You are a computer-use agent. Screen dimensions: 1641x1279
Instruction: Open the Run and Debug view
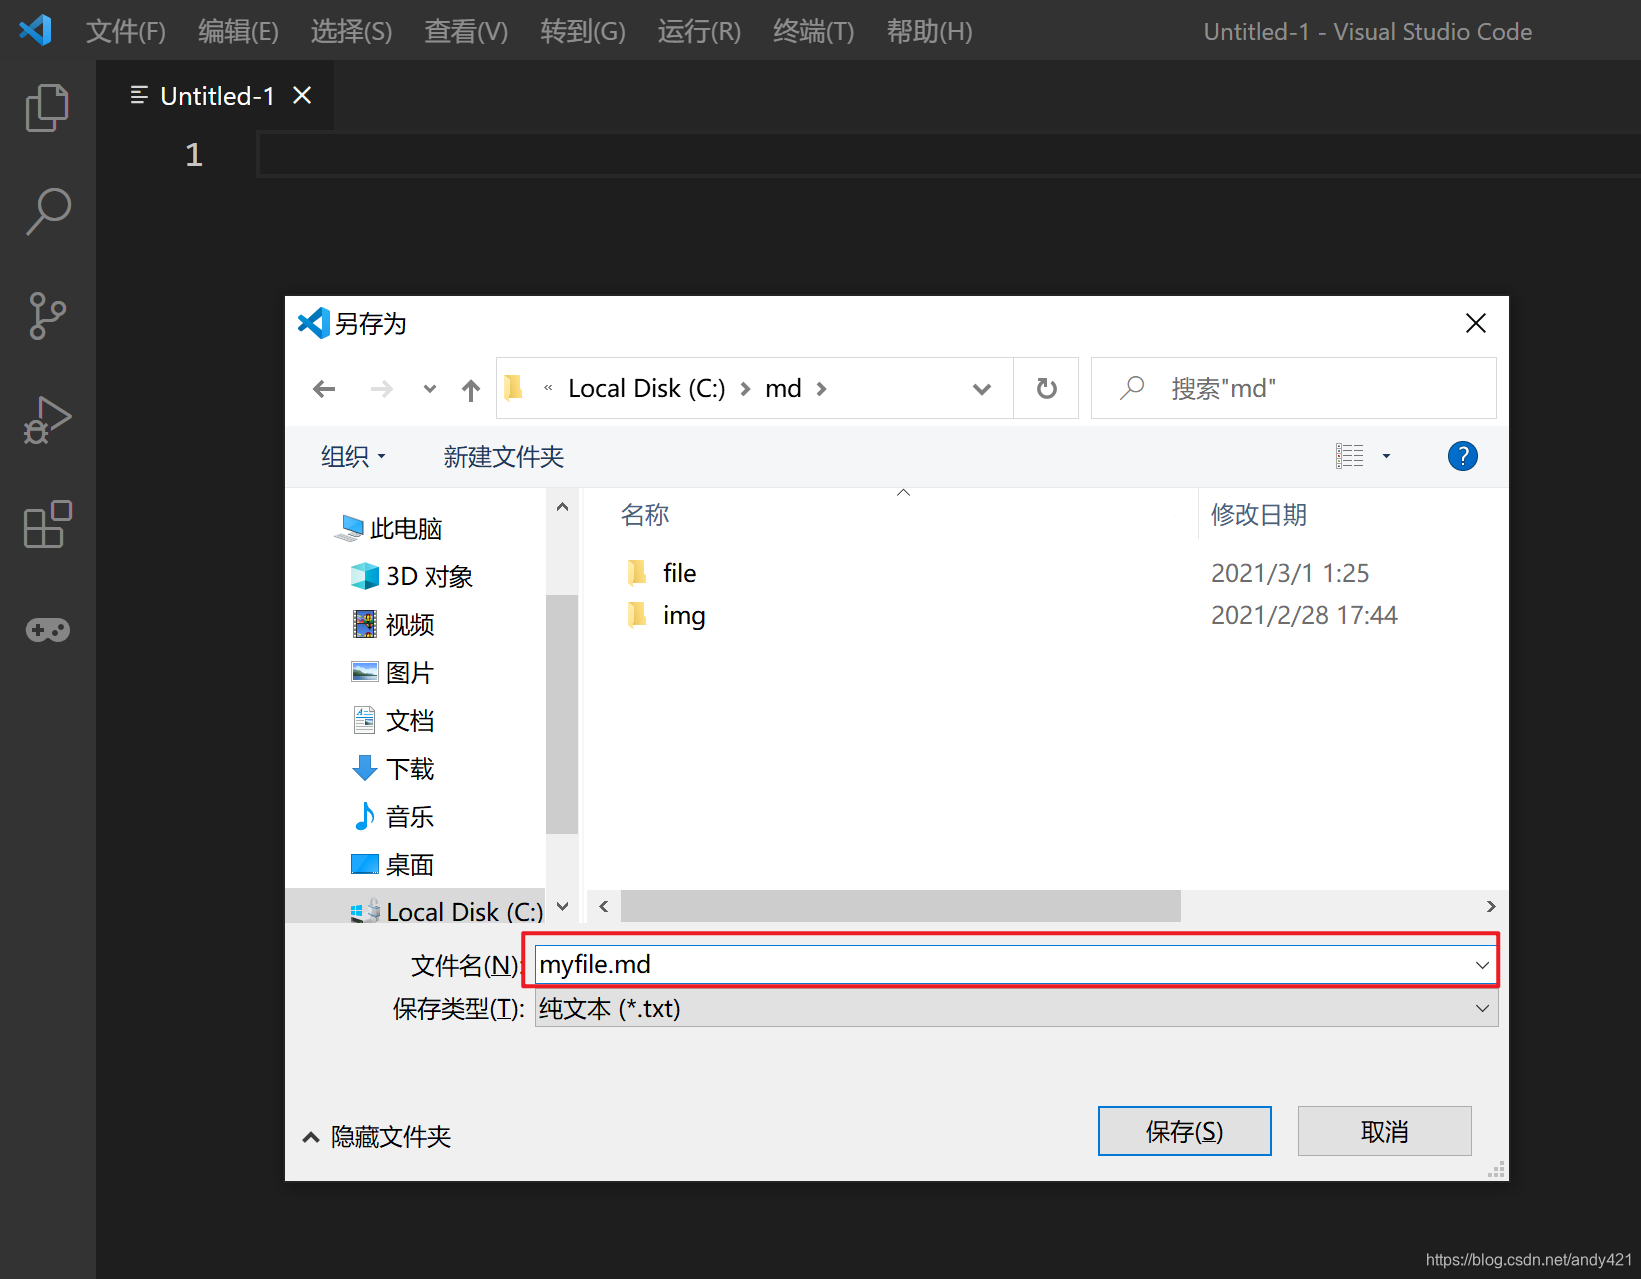point(47,420)
